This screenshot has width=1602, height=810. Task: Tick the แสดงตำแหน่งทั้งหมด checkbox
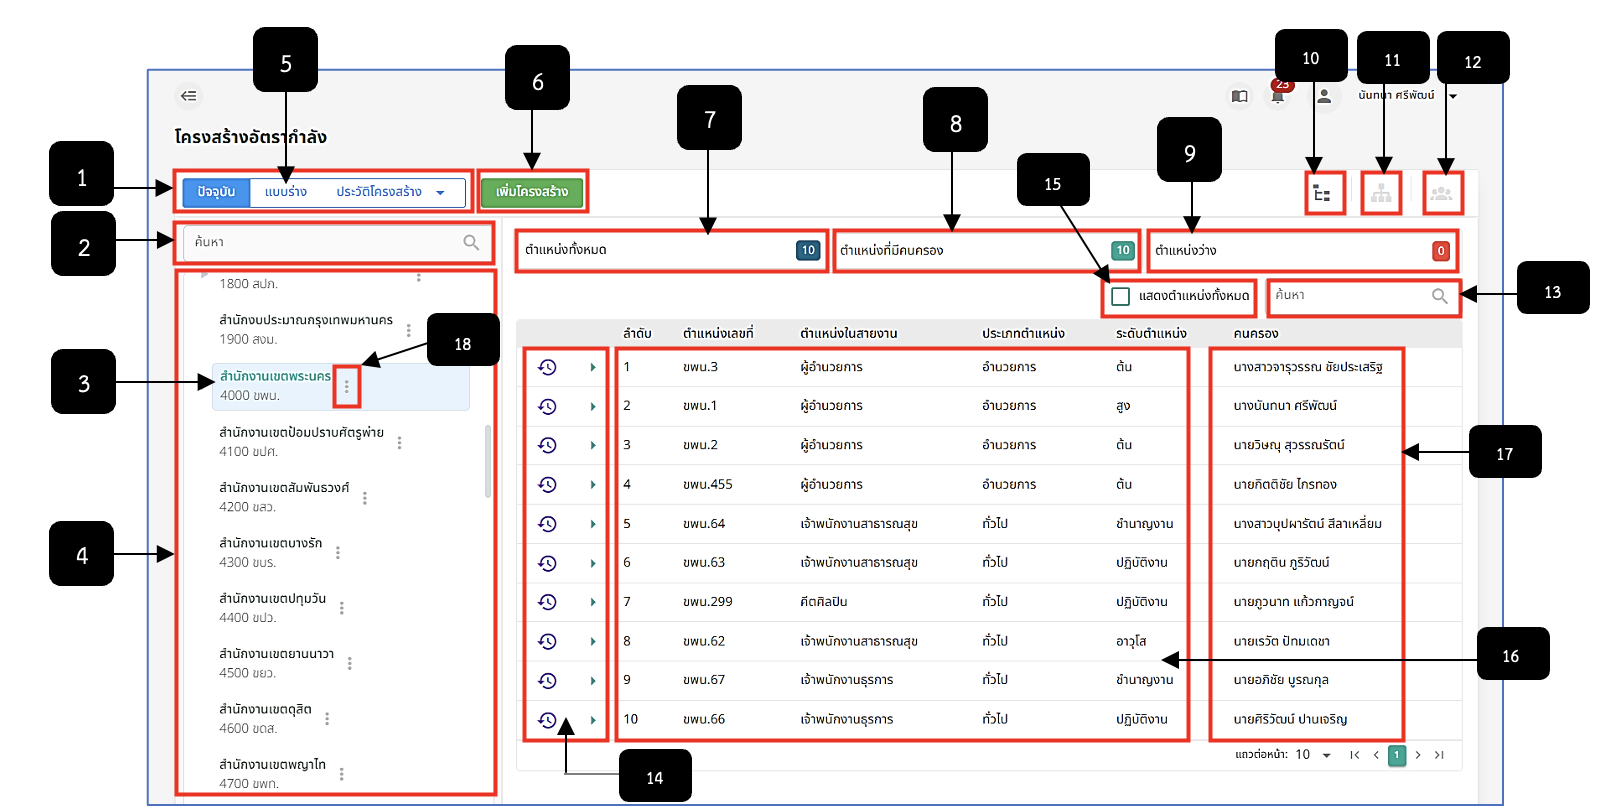coord(1121,296)
